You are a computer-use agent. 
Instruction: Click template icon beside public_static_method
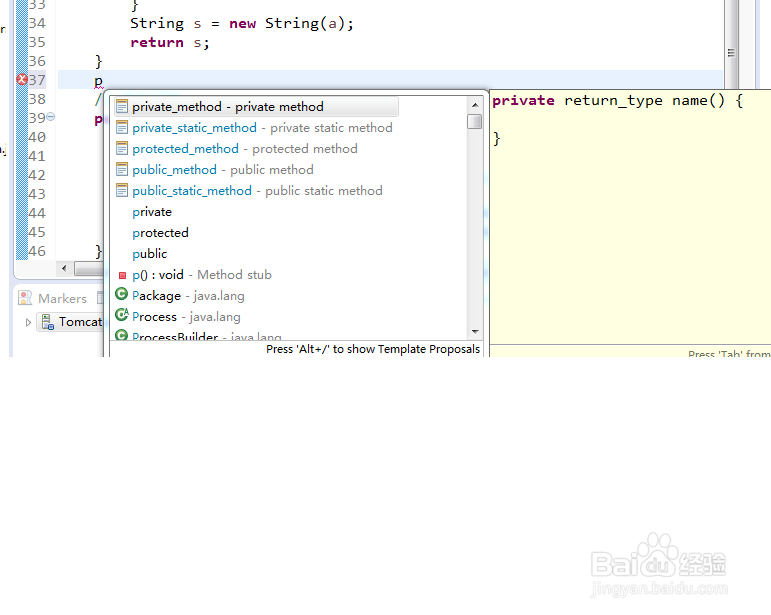[122, 190]
